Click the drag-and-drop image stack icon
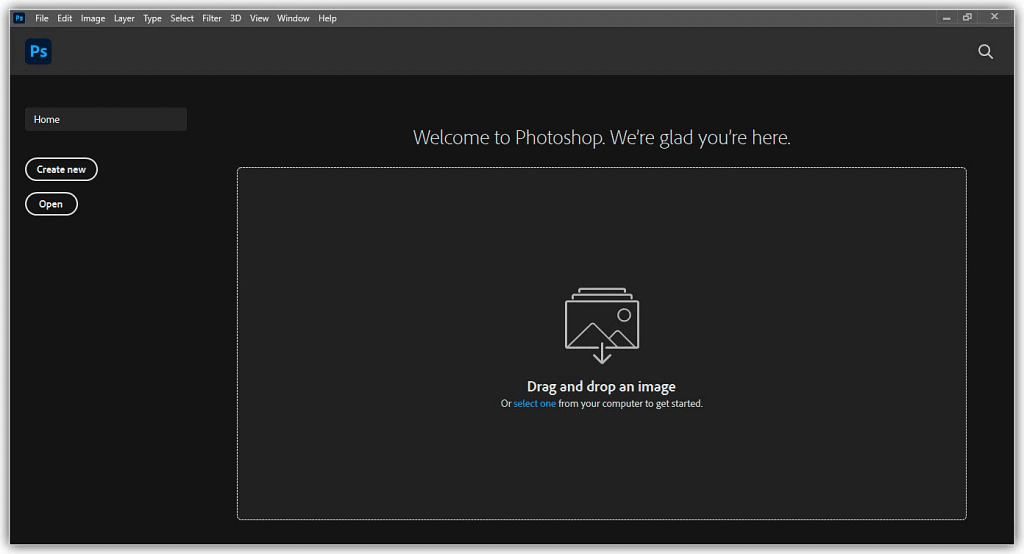The width and height of the screenshot is (1024, 554). pyautogui.click(x=601, y=325)
